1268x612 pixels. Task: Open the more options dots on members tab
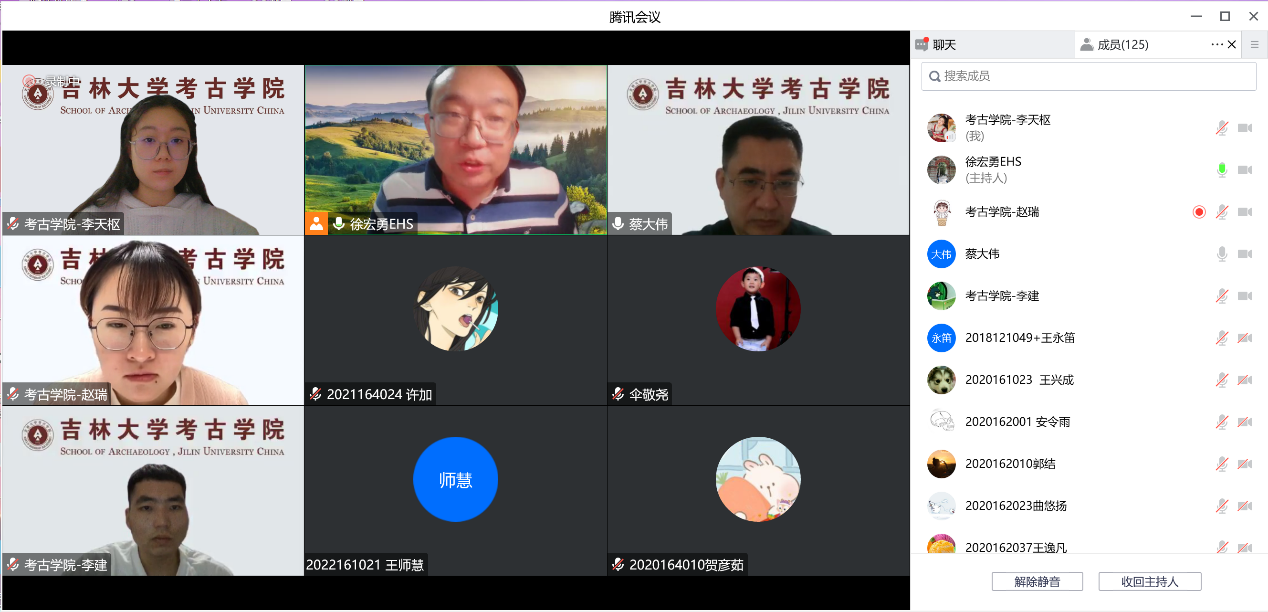tap(1217, 44)
